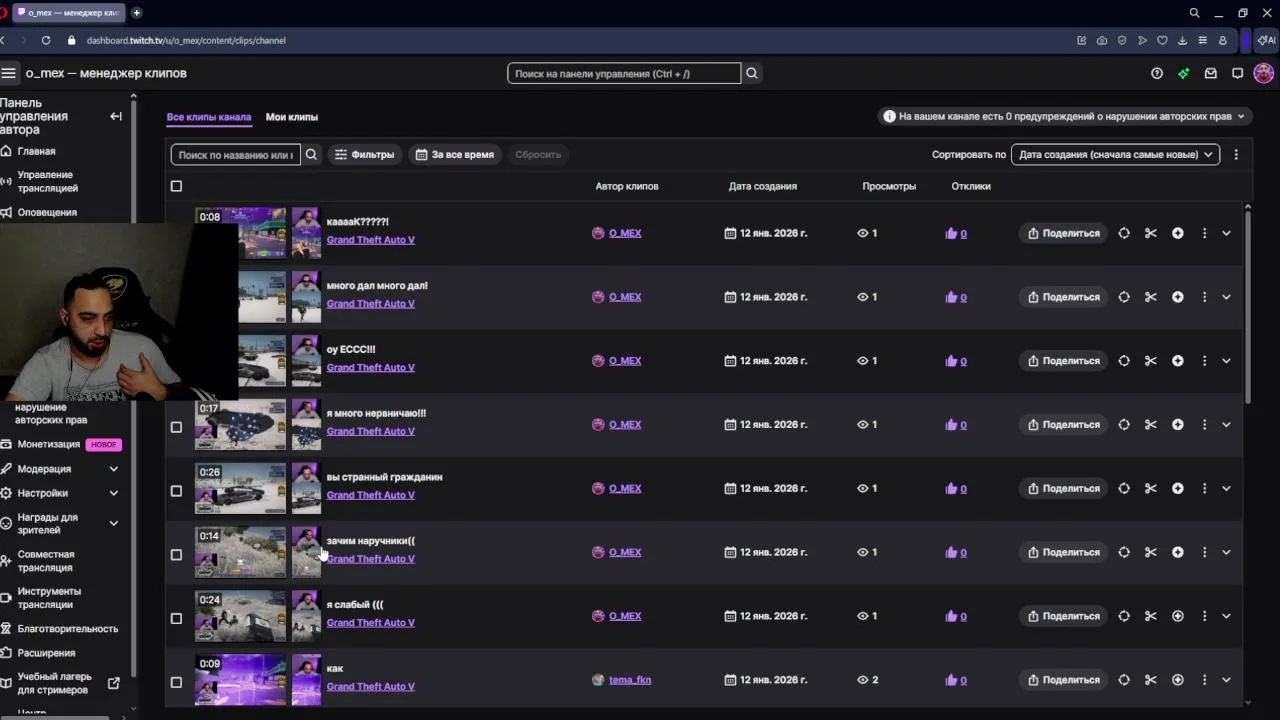Select checkbox for 'зачем наручники((' clip

(176, 555)
